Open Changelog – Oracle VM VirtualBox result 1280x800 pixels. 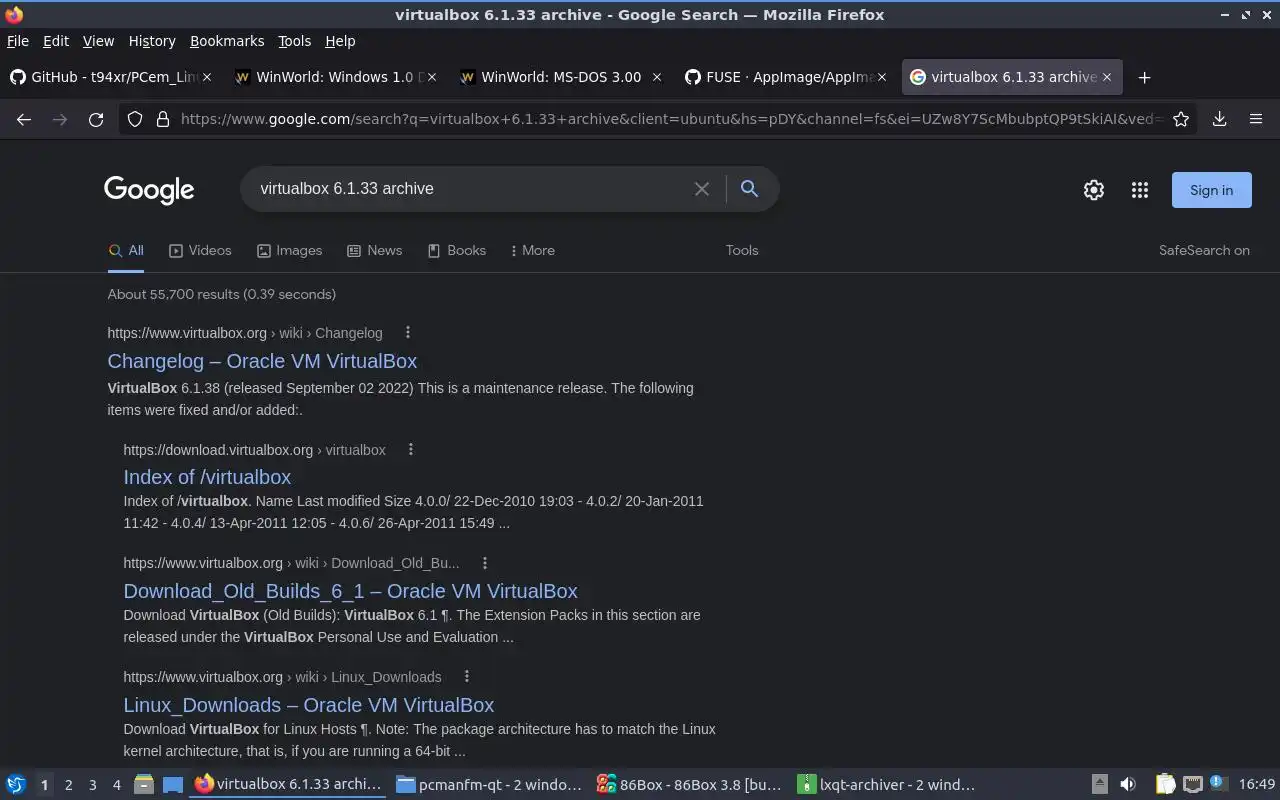262,361
